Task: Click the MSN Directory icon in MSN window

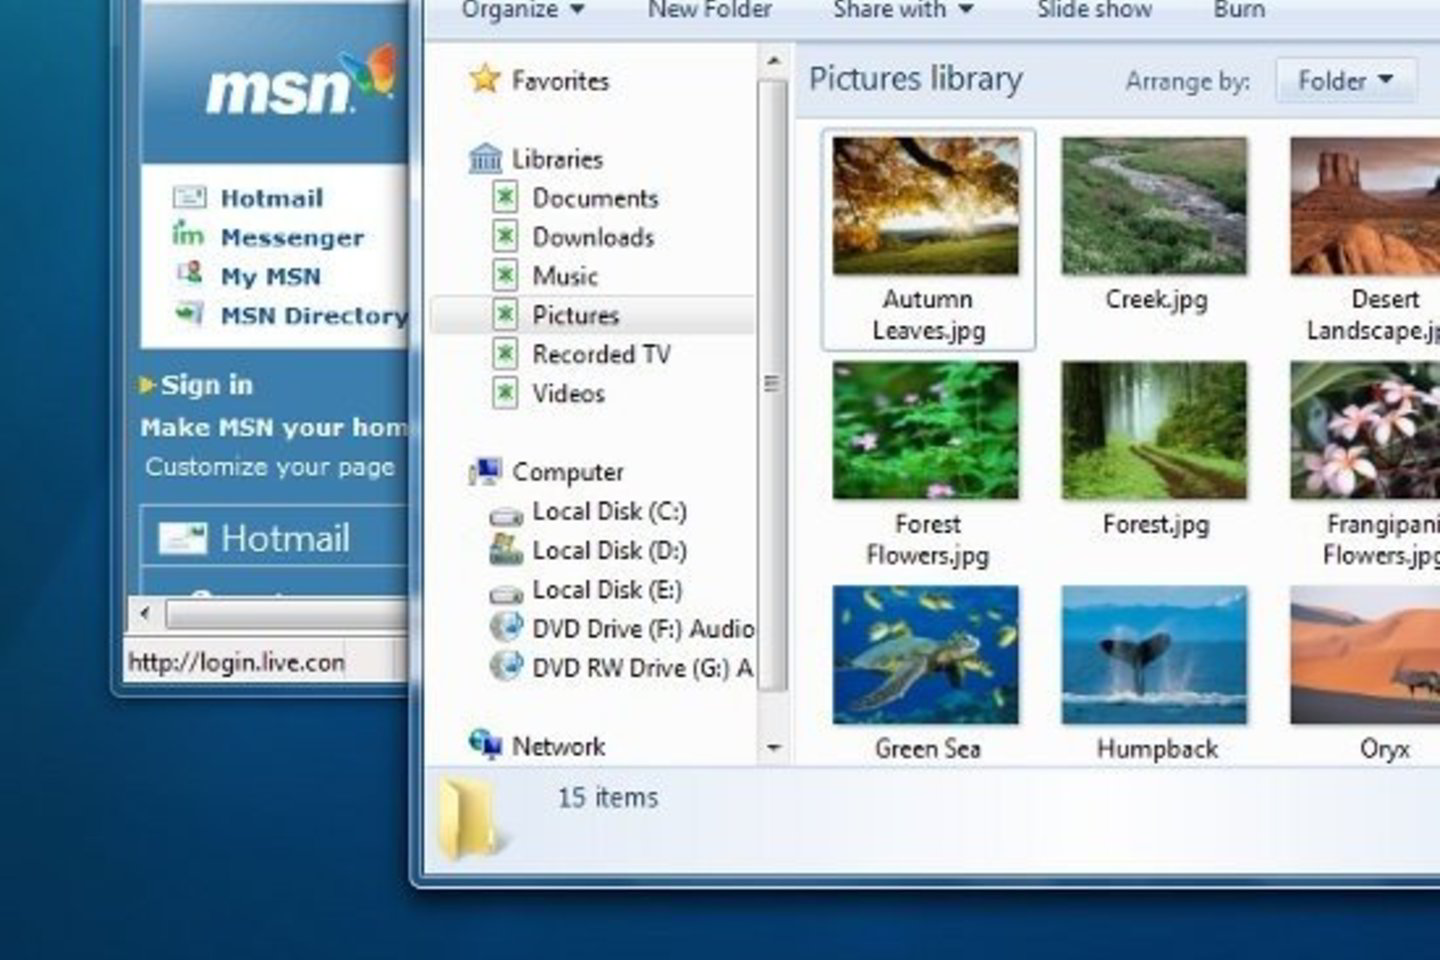Action: 189,314
